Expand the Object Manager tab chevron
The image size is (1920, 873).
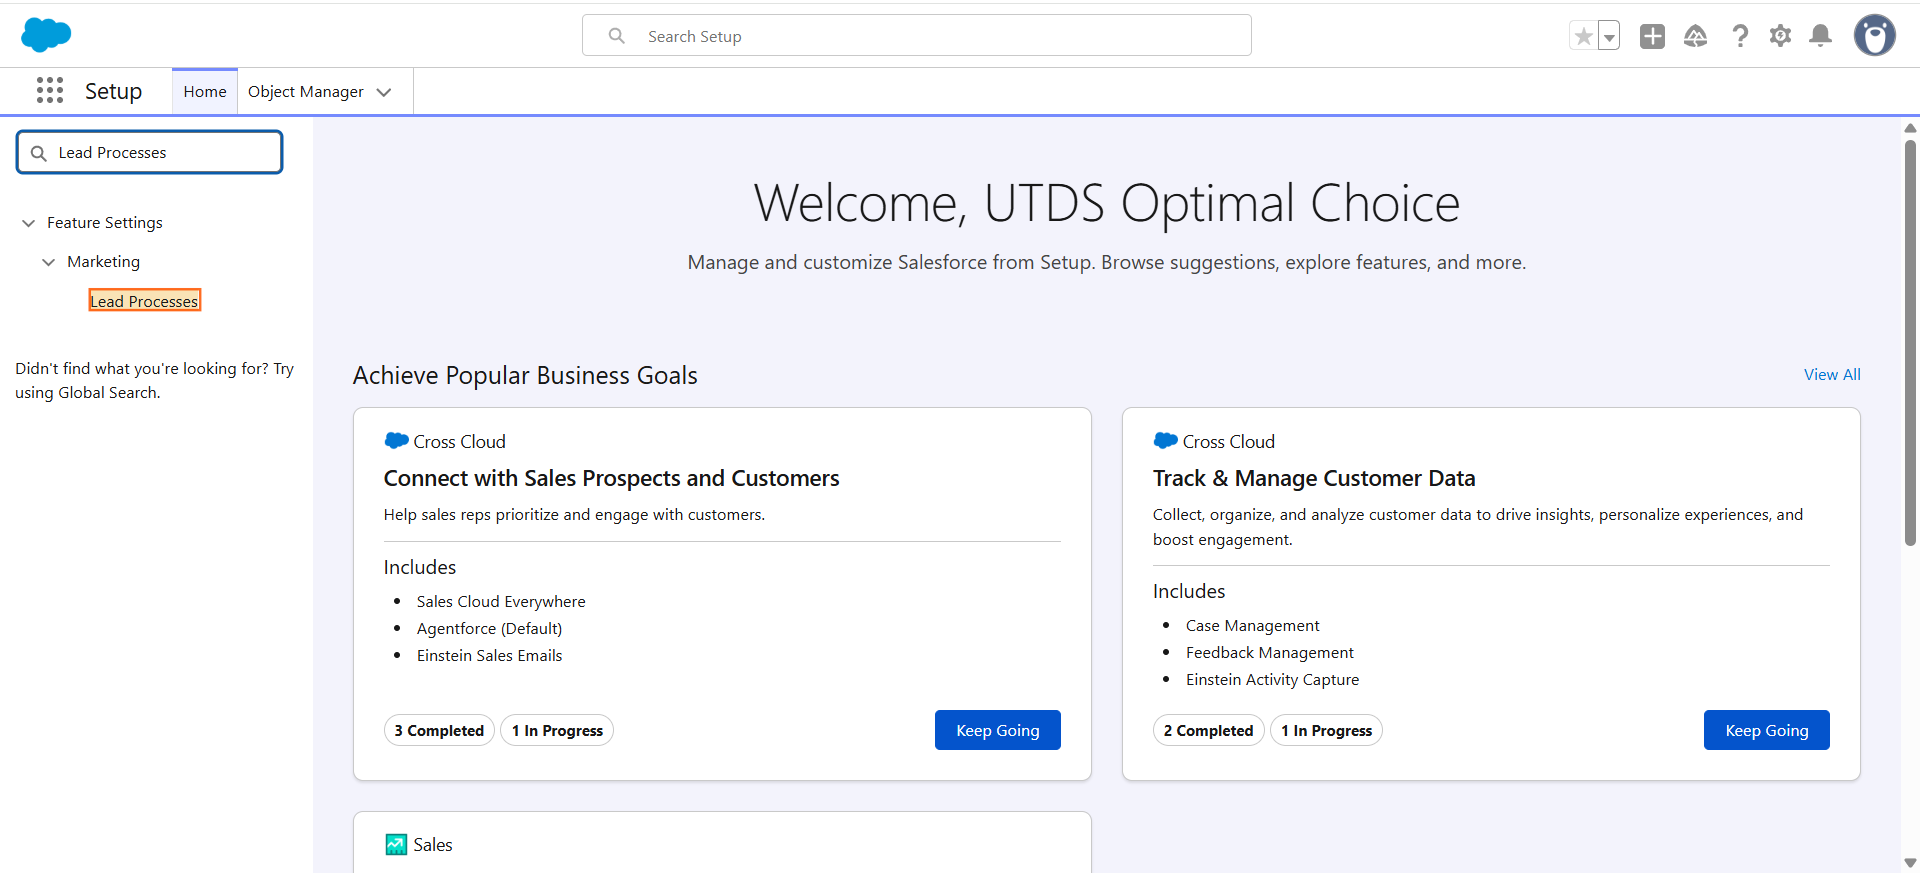click(x=384, y=92)
